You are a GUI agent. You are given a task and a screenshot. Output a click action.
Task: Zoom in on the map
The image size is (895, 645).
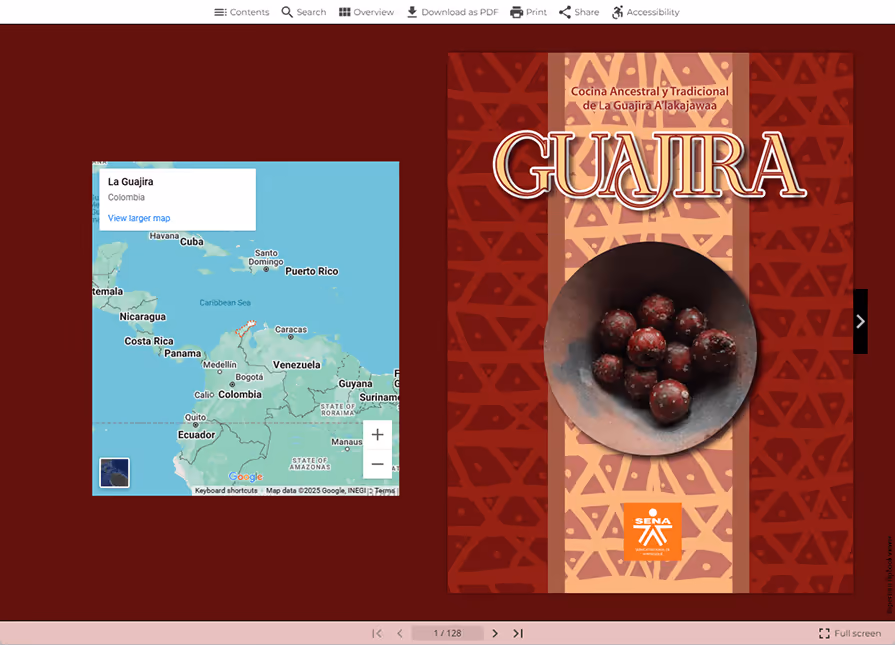[377, 435]
